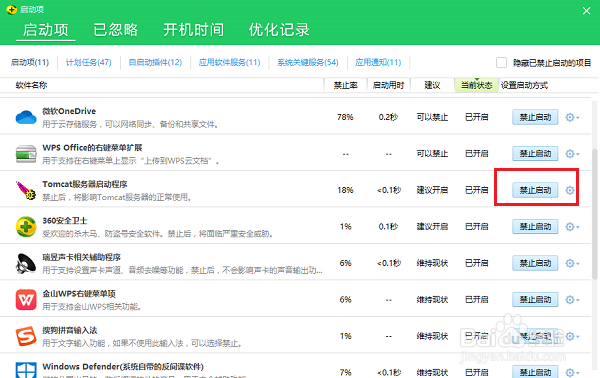Click the 瑞昱声卡 speaker icon
Screen dimensions: 600x378
pyautogui.click(x=26, y=263)
